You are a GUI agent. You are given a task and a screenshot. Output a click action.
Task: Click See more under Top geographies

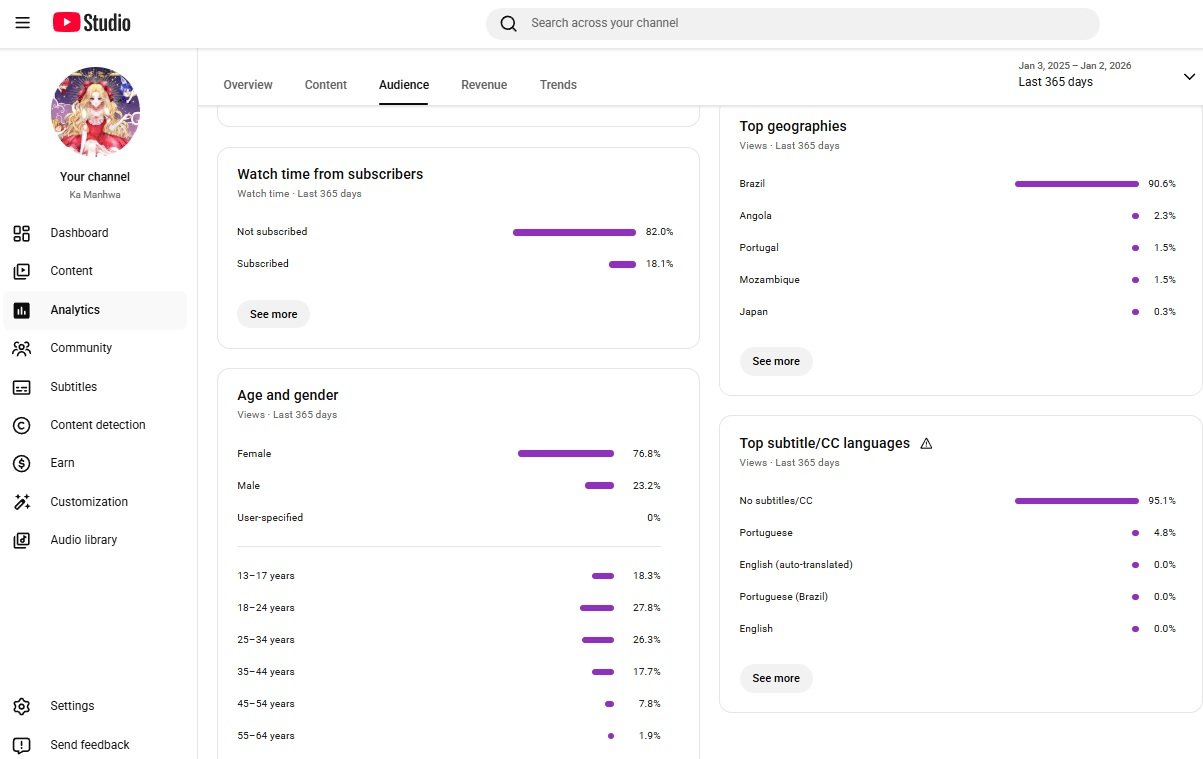click(x=776, y=361)
